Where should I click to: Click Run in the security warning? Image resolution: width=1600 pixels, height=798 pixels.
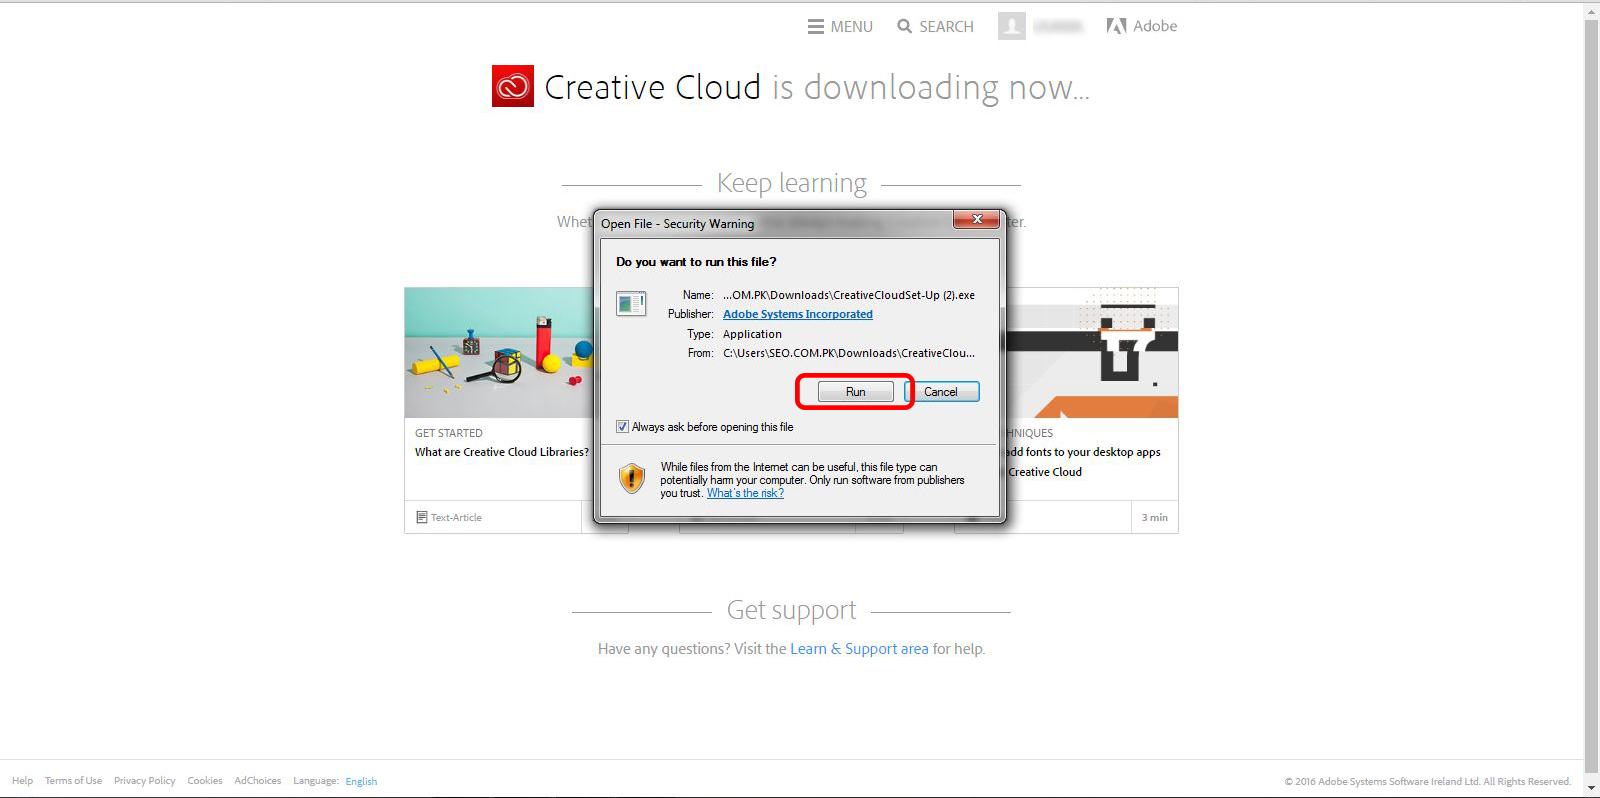(x=855, y=392)
